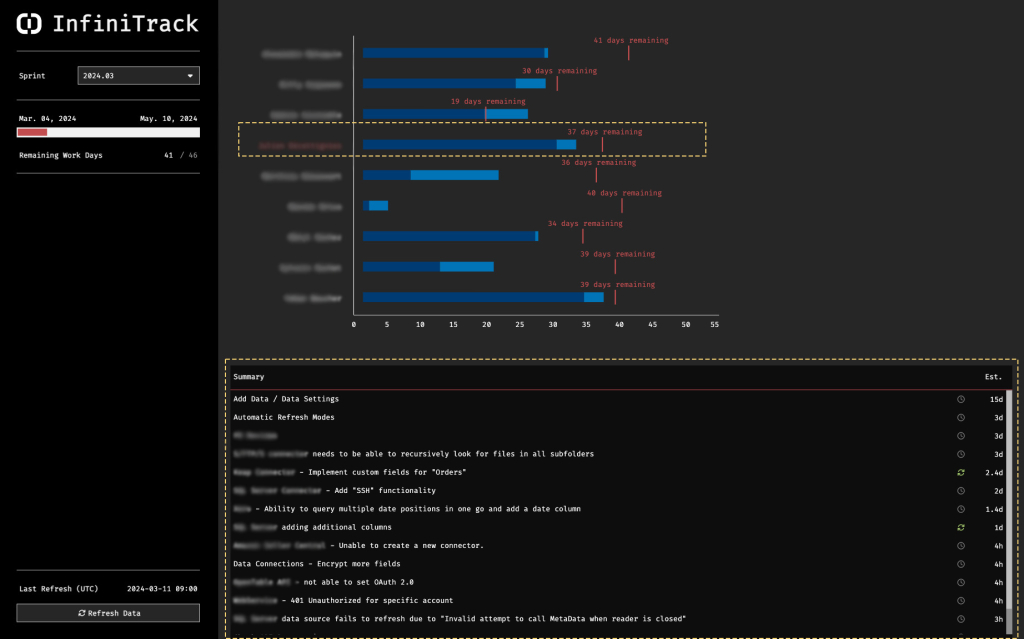Click the '34 days remaining' chart label
The image size is (1024, 639).
tap(585, 223)
